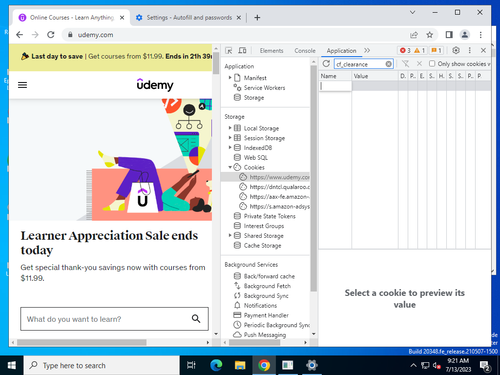Refresh the cookies table
This screenshot has height=375, width=500.
[x=326, y=64]
